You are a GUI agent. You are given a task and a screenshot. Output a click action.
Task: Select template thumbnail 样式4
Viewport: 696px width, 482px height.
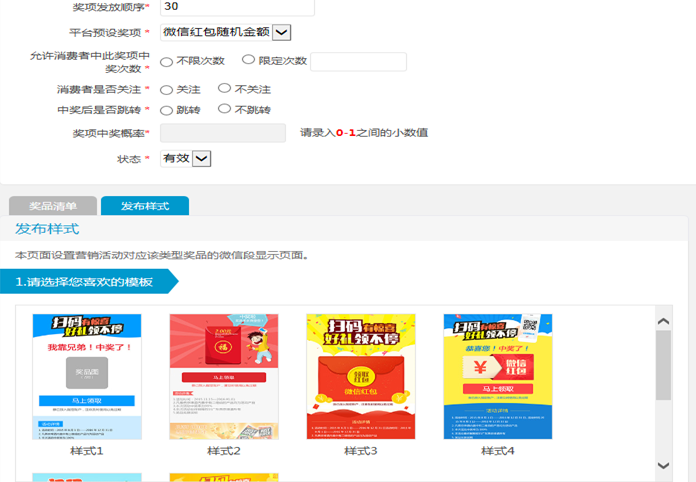coord(498,377)
